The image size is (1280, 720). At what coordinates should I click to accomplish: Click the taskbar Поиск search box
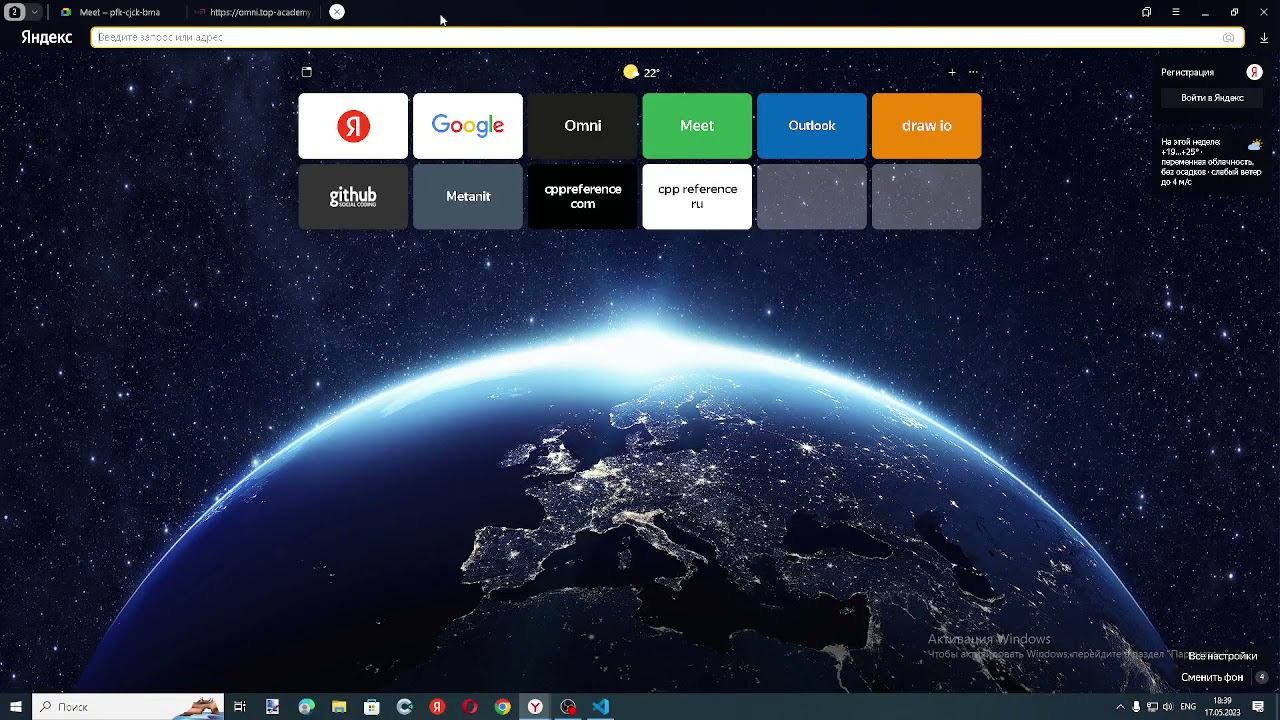[128, 706]
